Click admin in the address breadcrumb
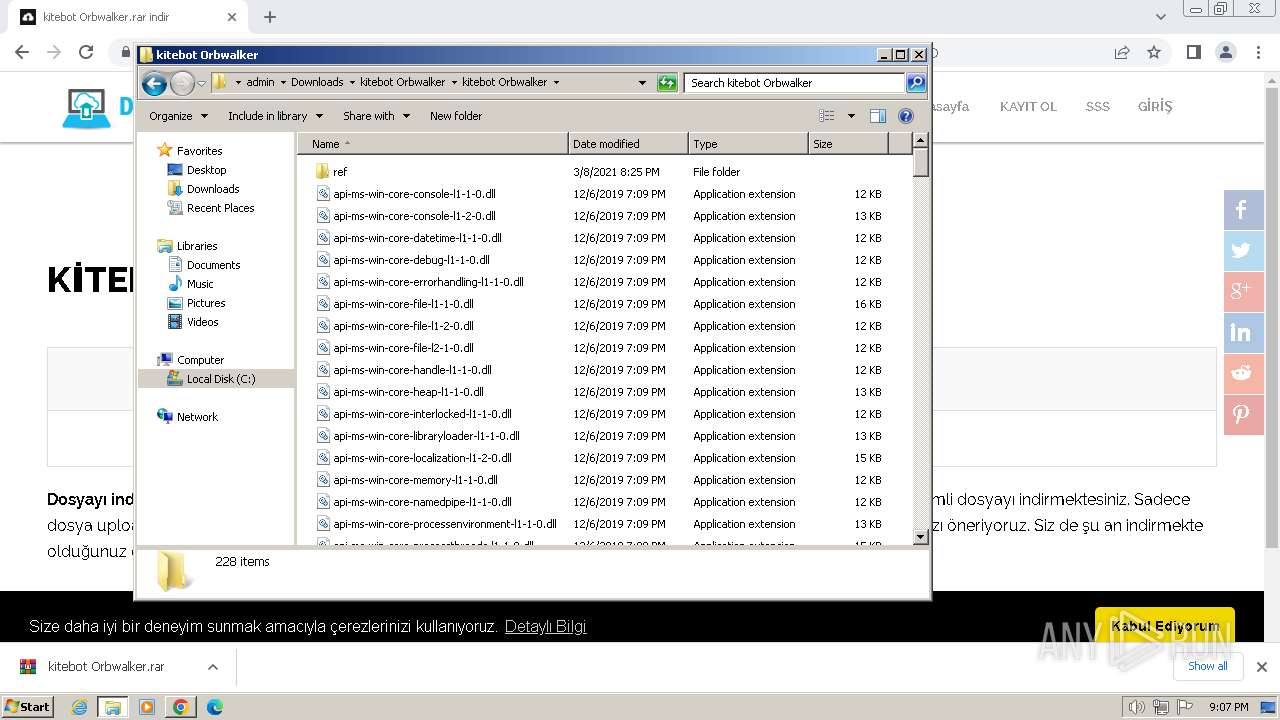 (x=260, y=83)
